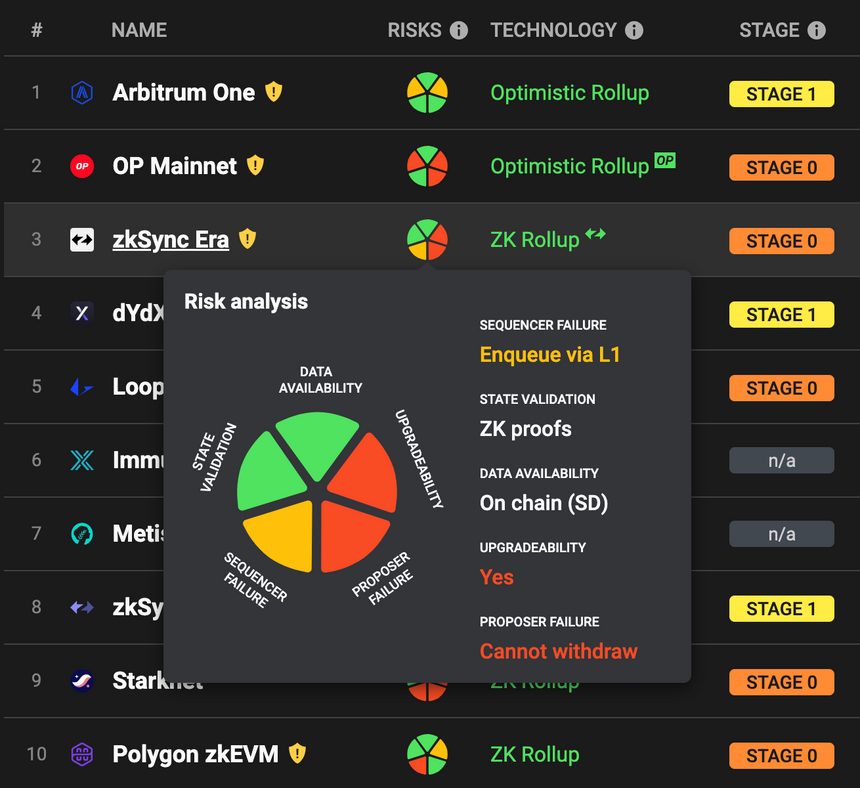
Task: Open the zkSync Era project link
Action: 171,240
